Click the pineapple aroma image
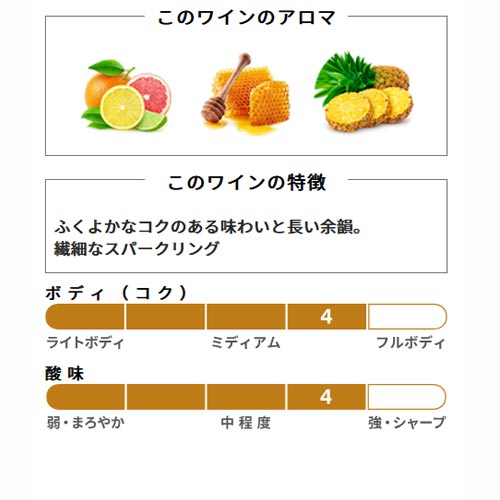Viewport: 500px width, 500px height. [x=364, y=92]
